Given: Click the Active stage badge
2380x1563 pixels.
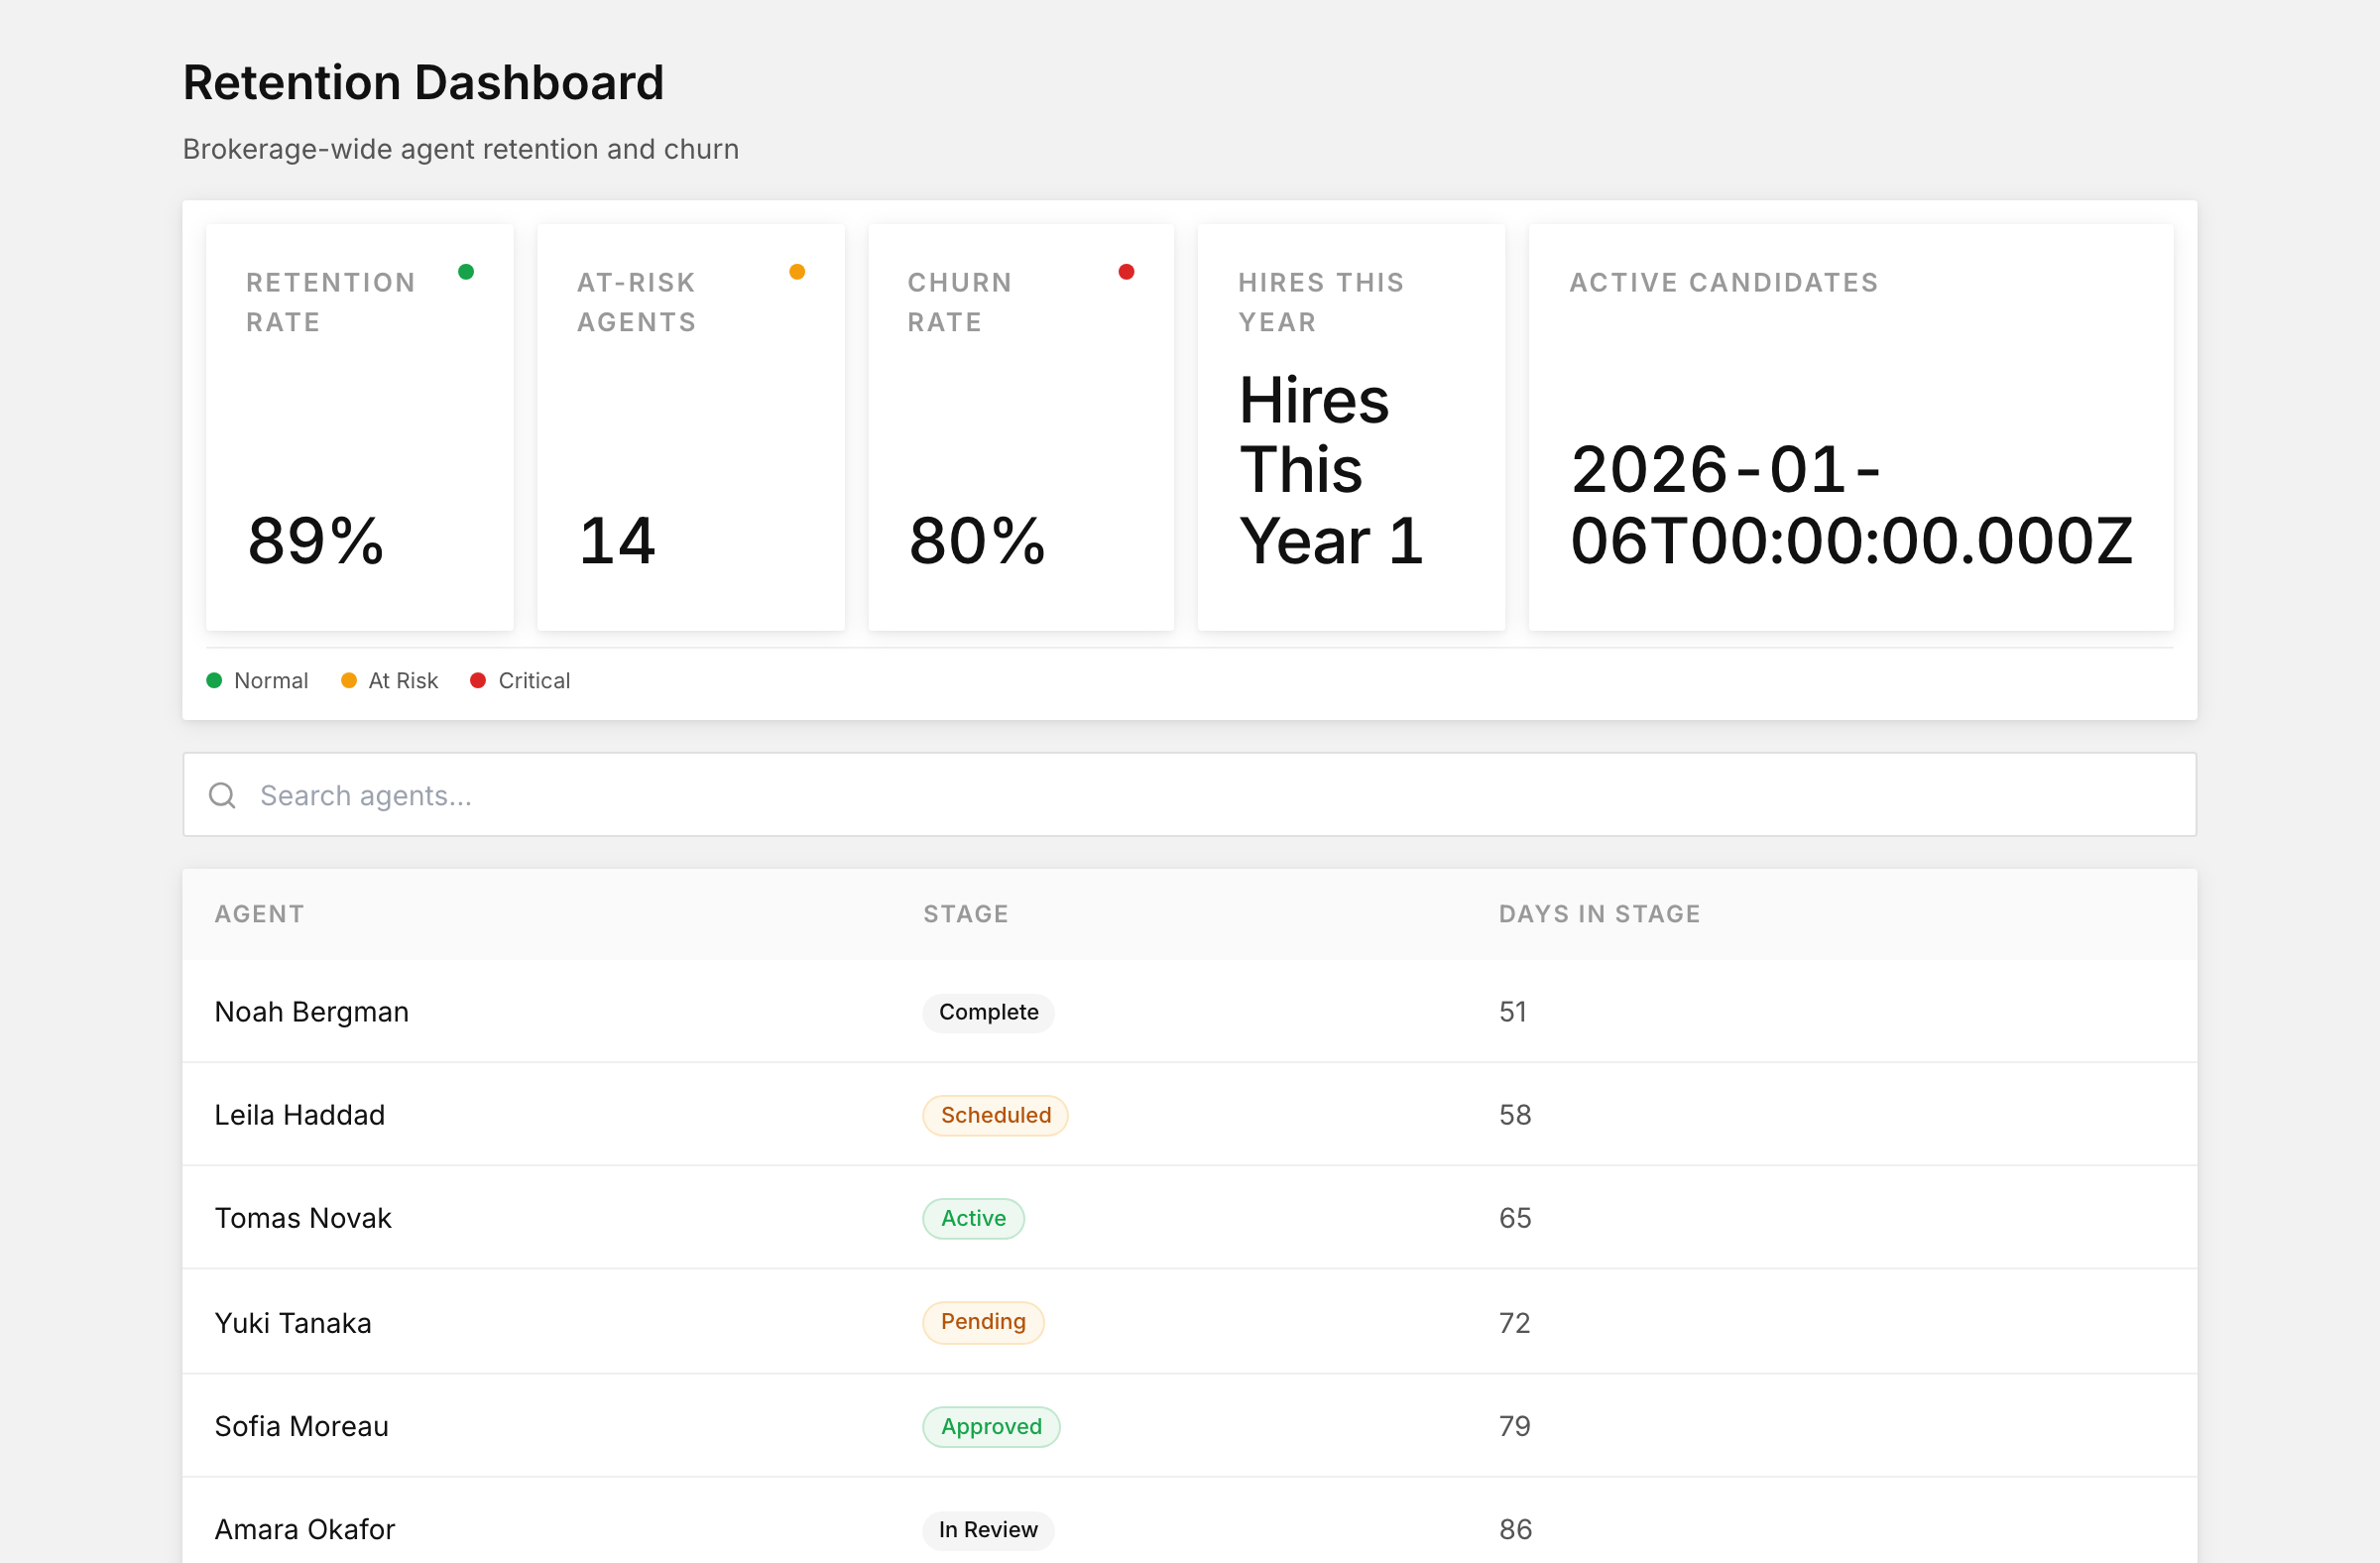Looking at the screenshot, I should point(973,1218).
